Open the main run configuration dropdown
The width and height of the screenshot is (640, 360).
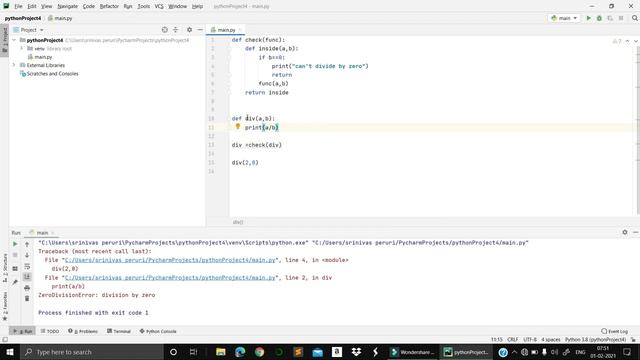pyautogui.click(x=564, y=18)
